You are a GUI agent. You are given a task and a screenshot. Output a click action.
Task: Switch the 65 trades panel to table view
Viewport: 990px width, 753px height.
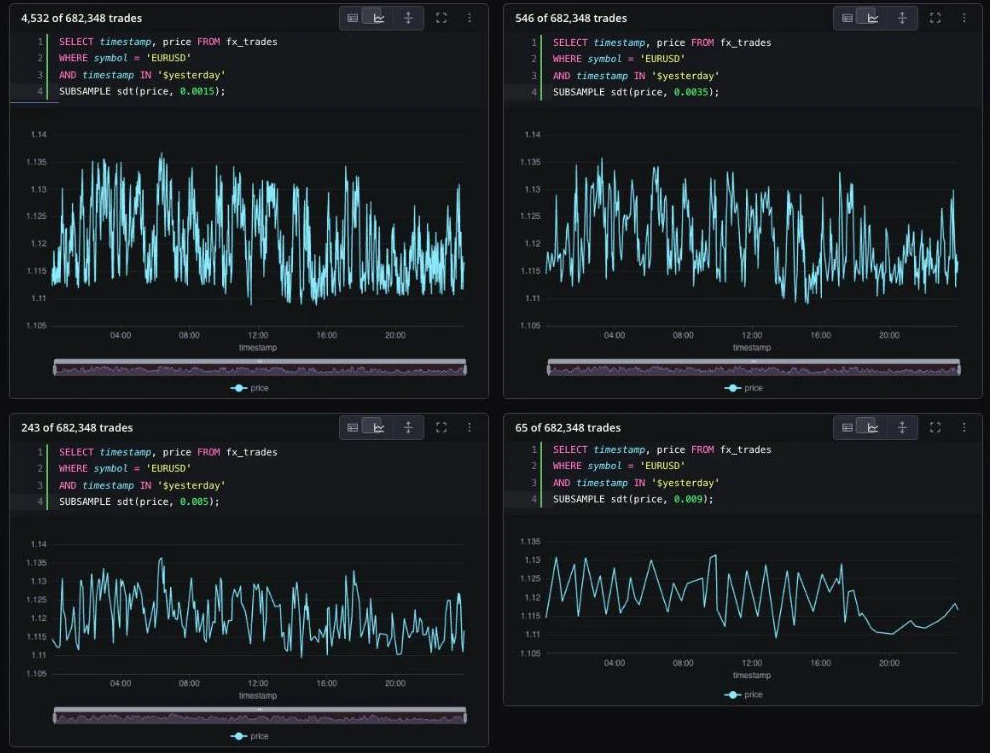pyautogui.click(x=847, y=427)
